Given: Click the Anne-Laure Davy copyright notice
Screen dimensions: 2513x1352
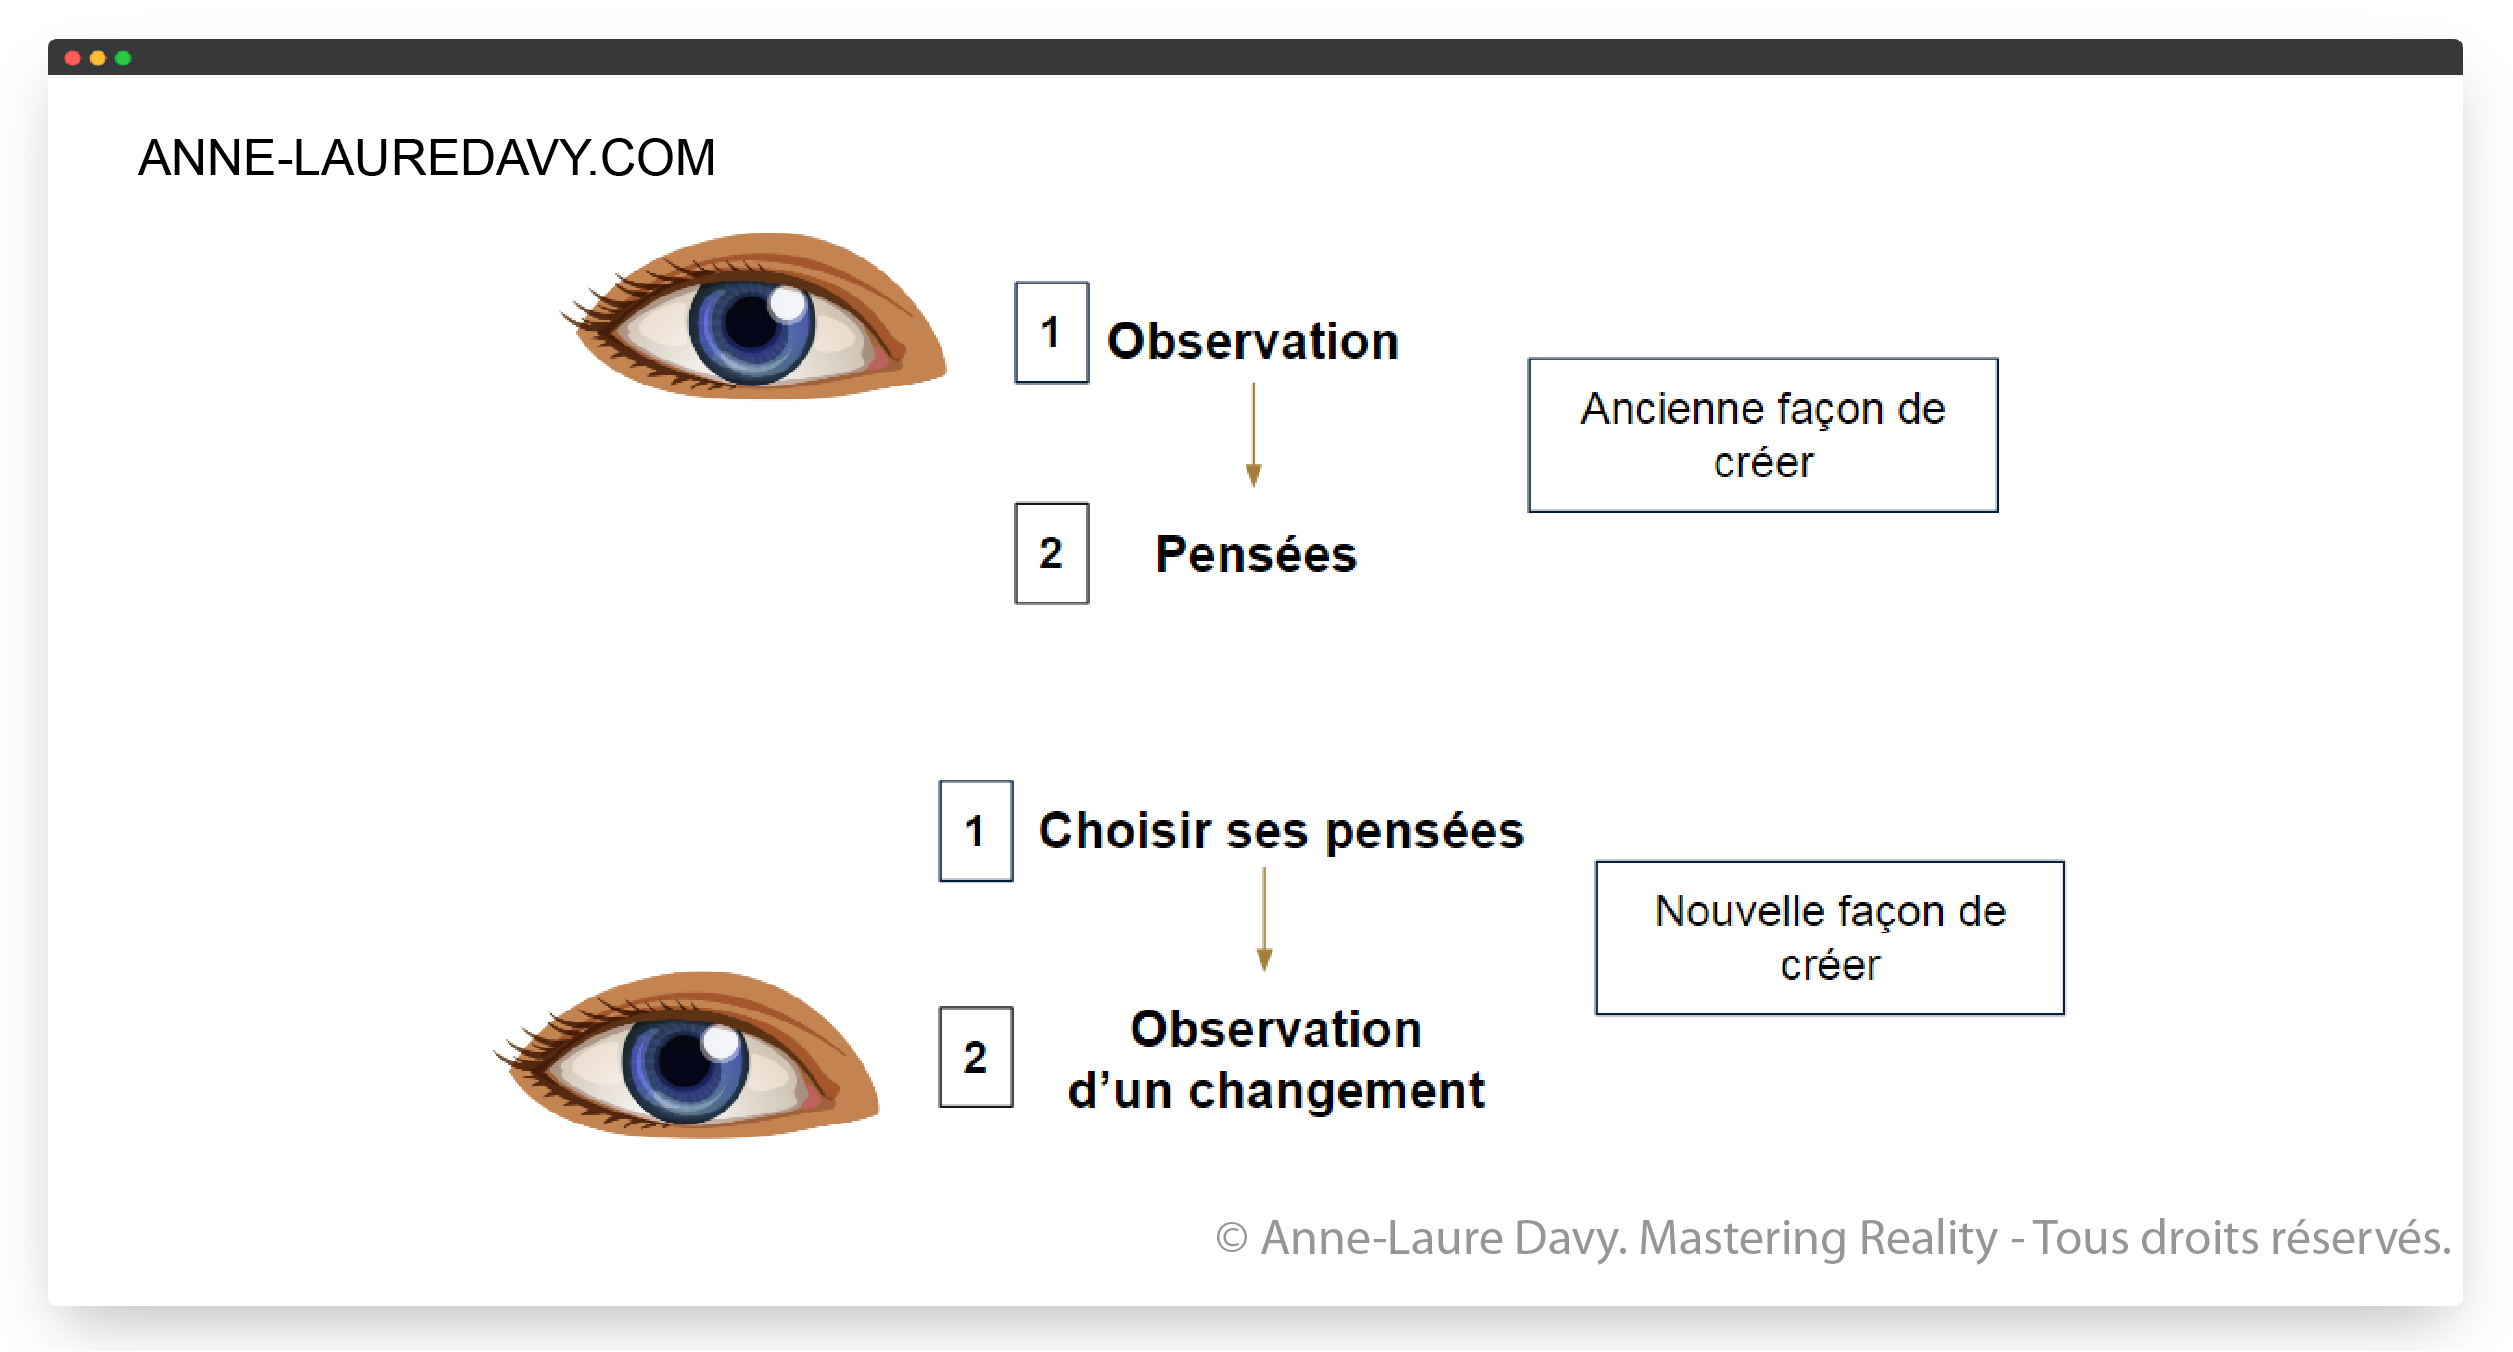Looking at the screenshot, I should (1833, 1238).
